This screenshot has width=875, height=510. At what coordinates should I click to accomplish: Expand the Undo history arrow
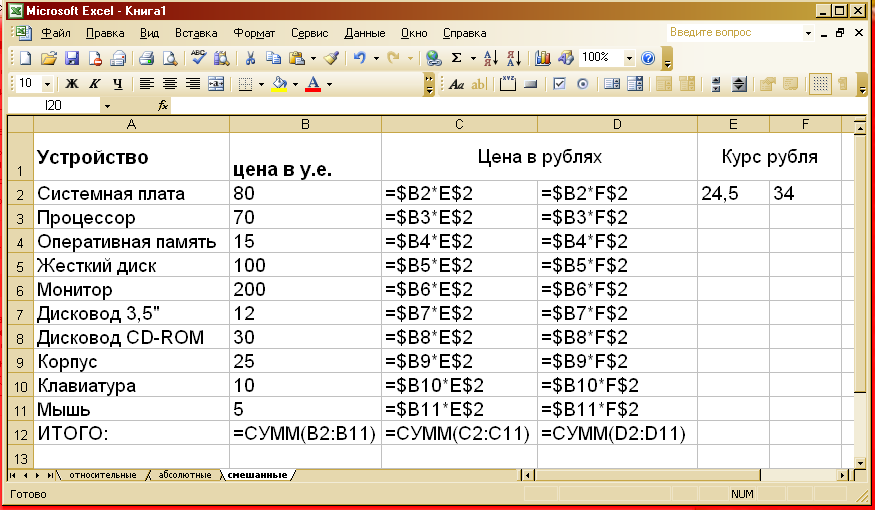click(376, 58)
